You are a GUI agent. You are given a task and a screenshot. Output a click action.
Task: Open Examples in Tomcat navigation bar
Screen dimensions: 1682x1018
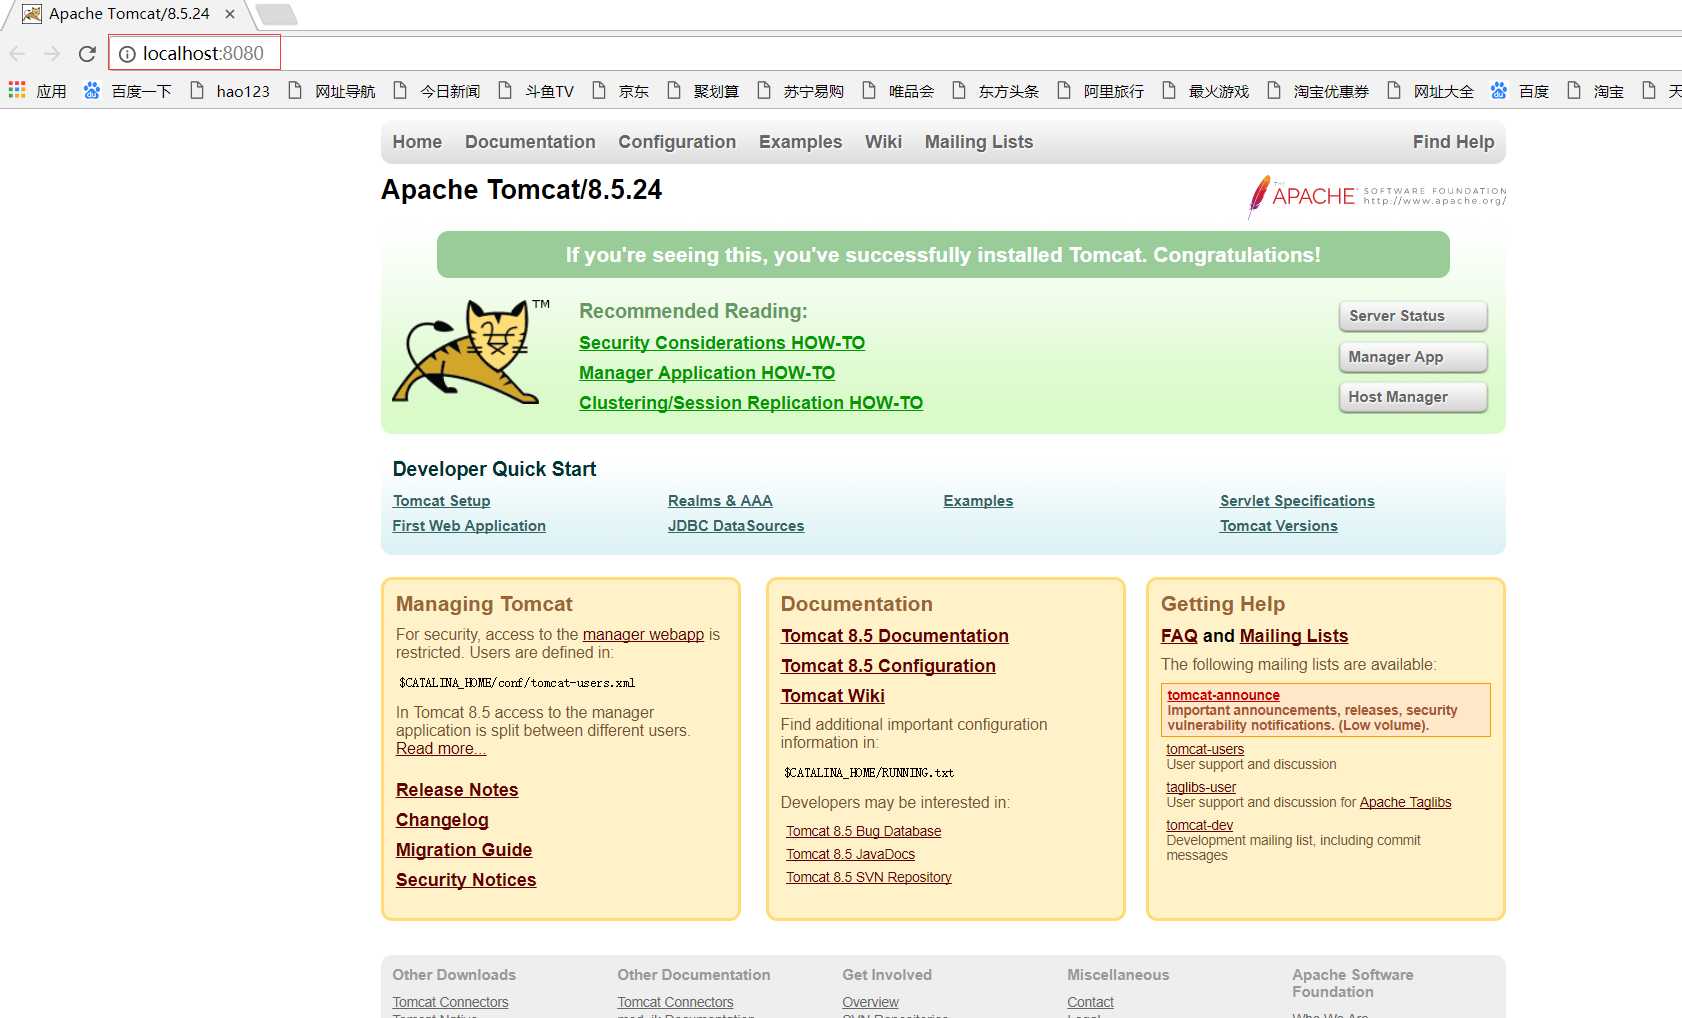[800, 142]
